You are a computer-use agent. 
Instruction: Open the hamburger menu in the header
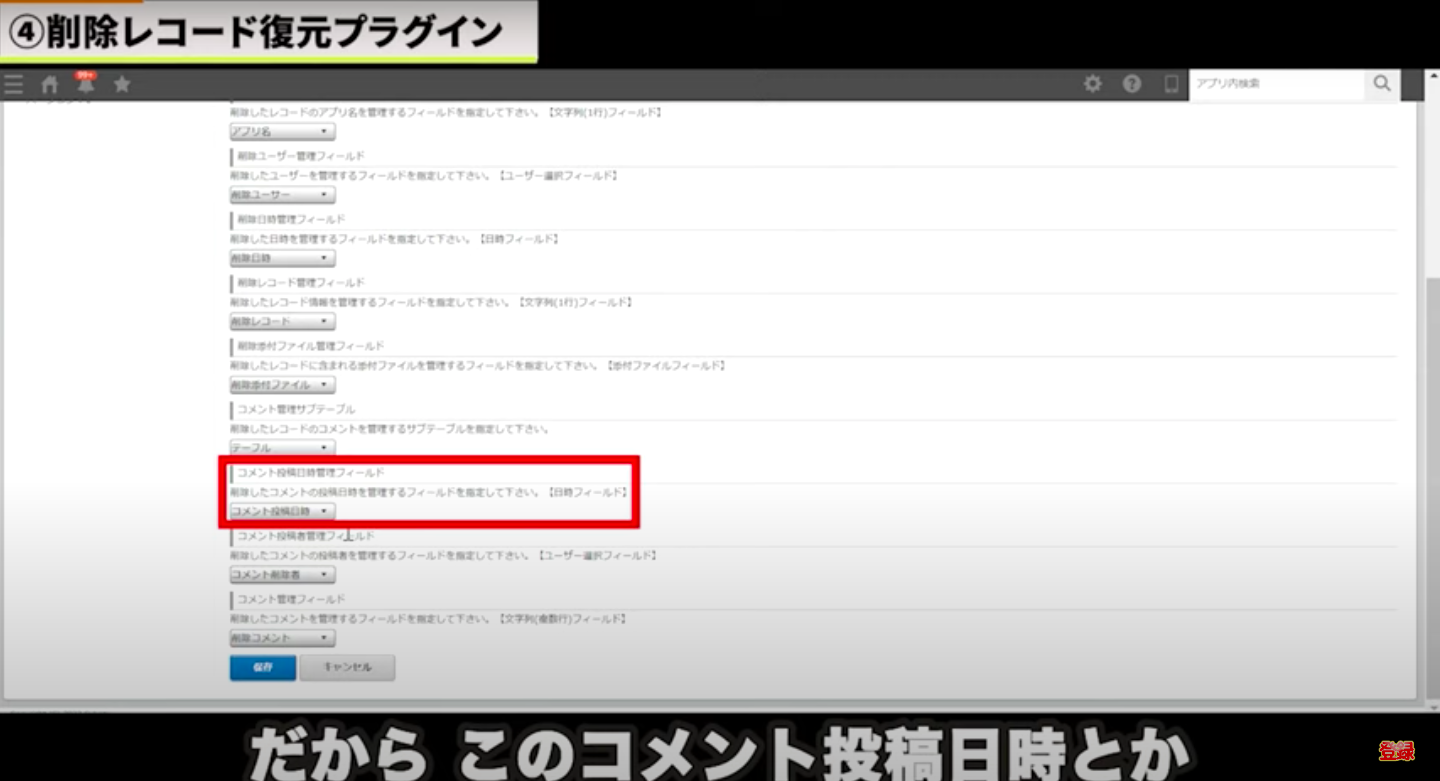14,85
